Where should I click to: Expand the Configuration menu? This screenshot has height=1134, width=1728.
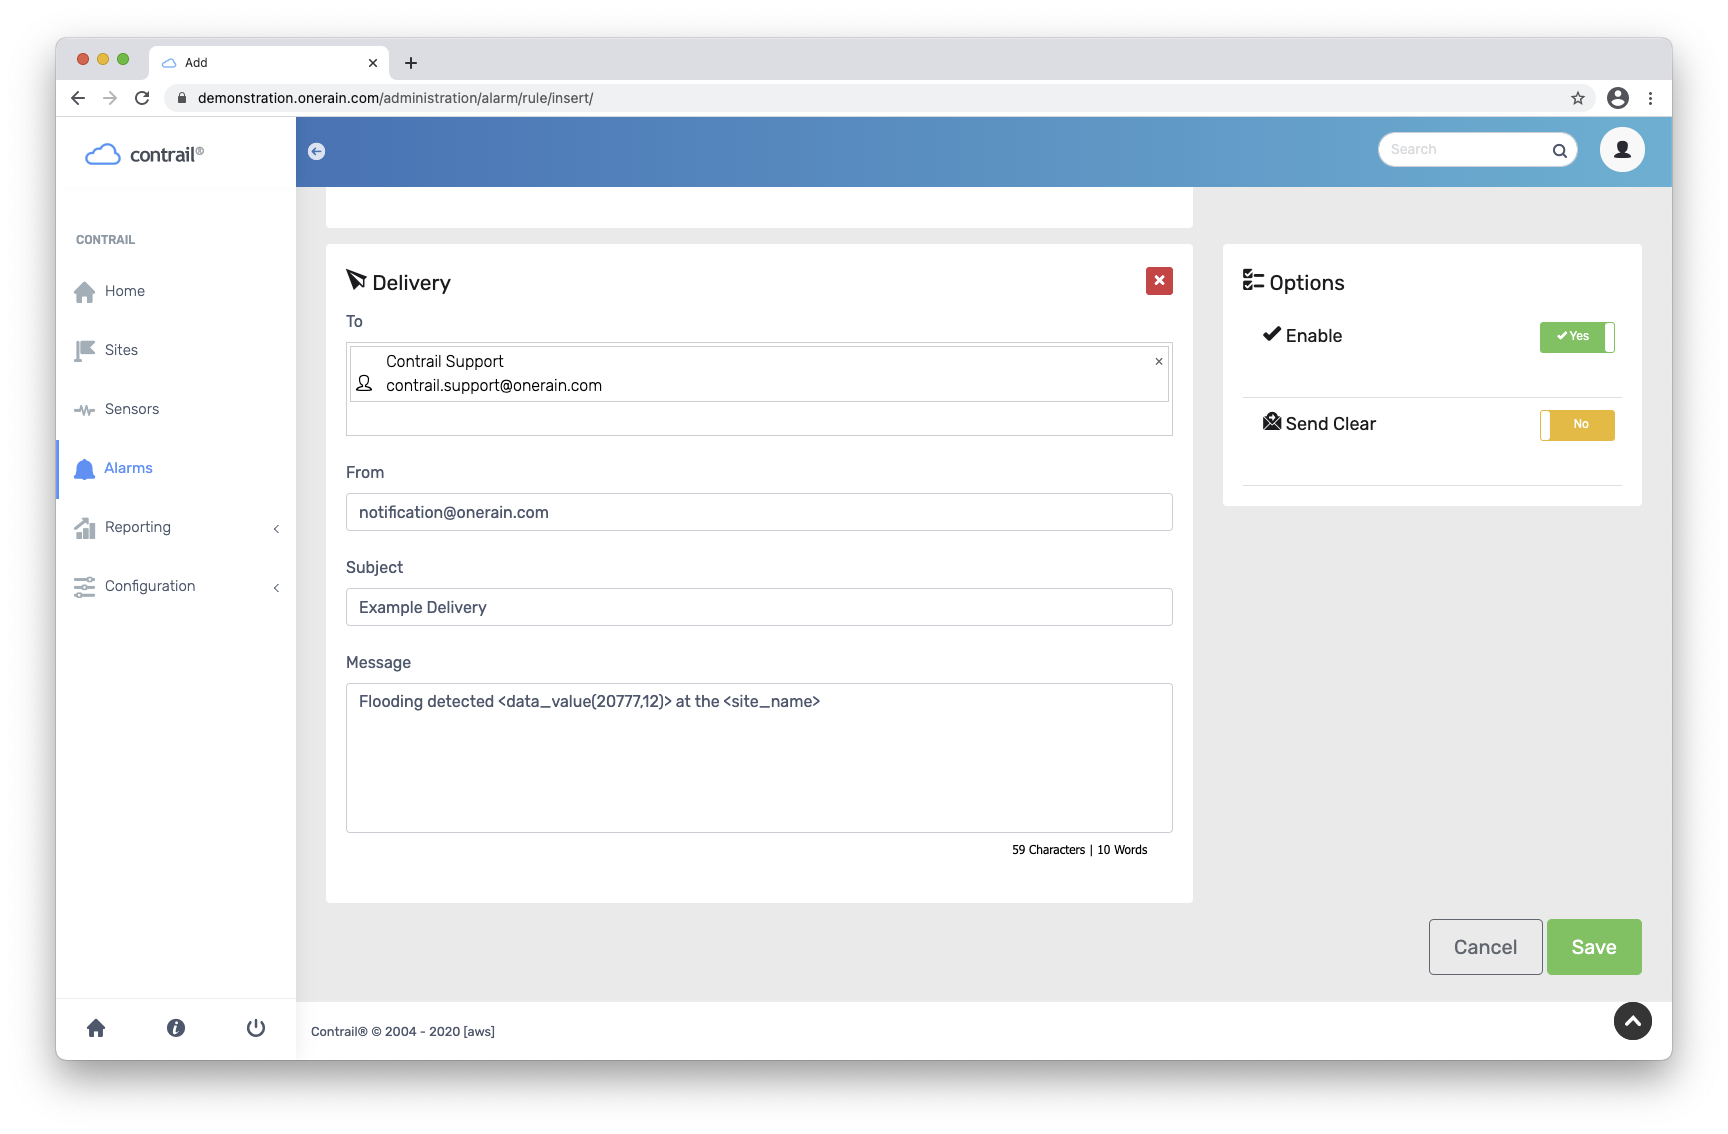coord(150,586)
